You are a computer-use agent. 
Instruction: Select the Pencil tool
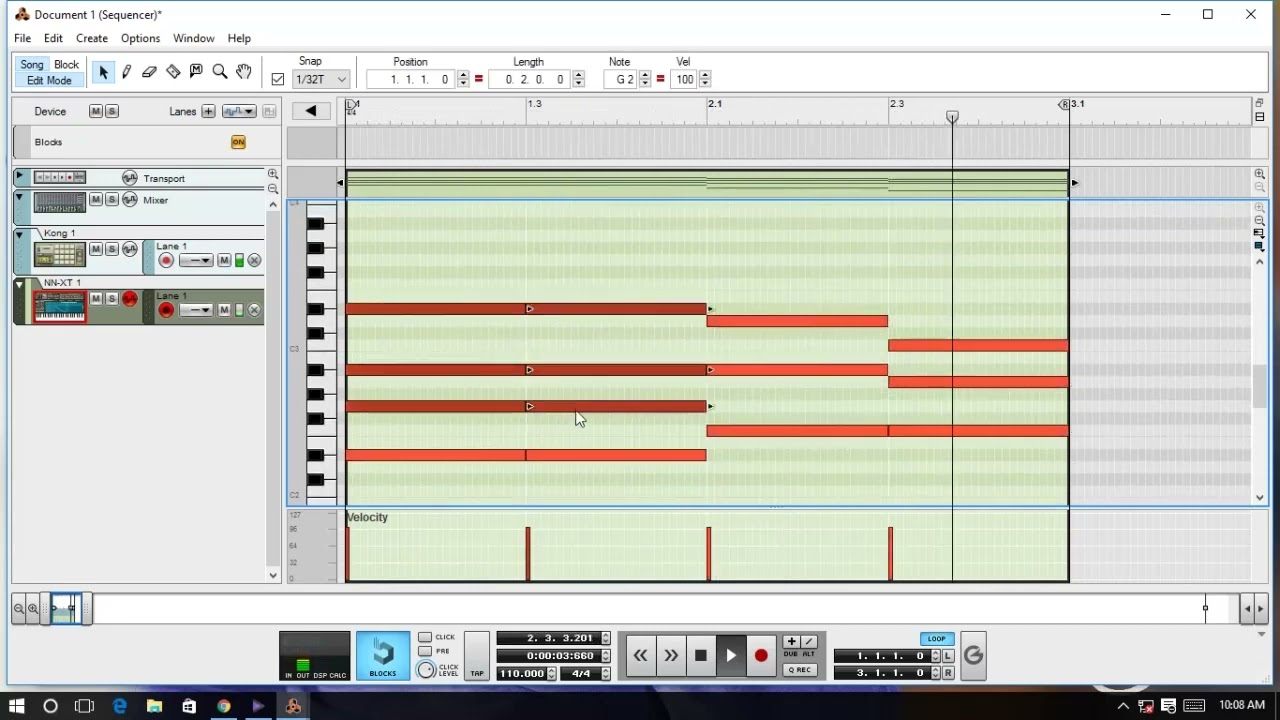[x=126, y=72]
